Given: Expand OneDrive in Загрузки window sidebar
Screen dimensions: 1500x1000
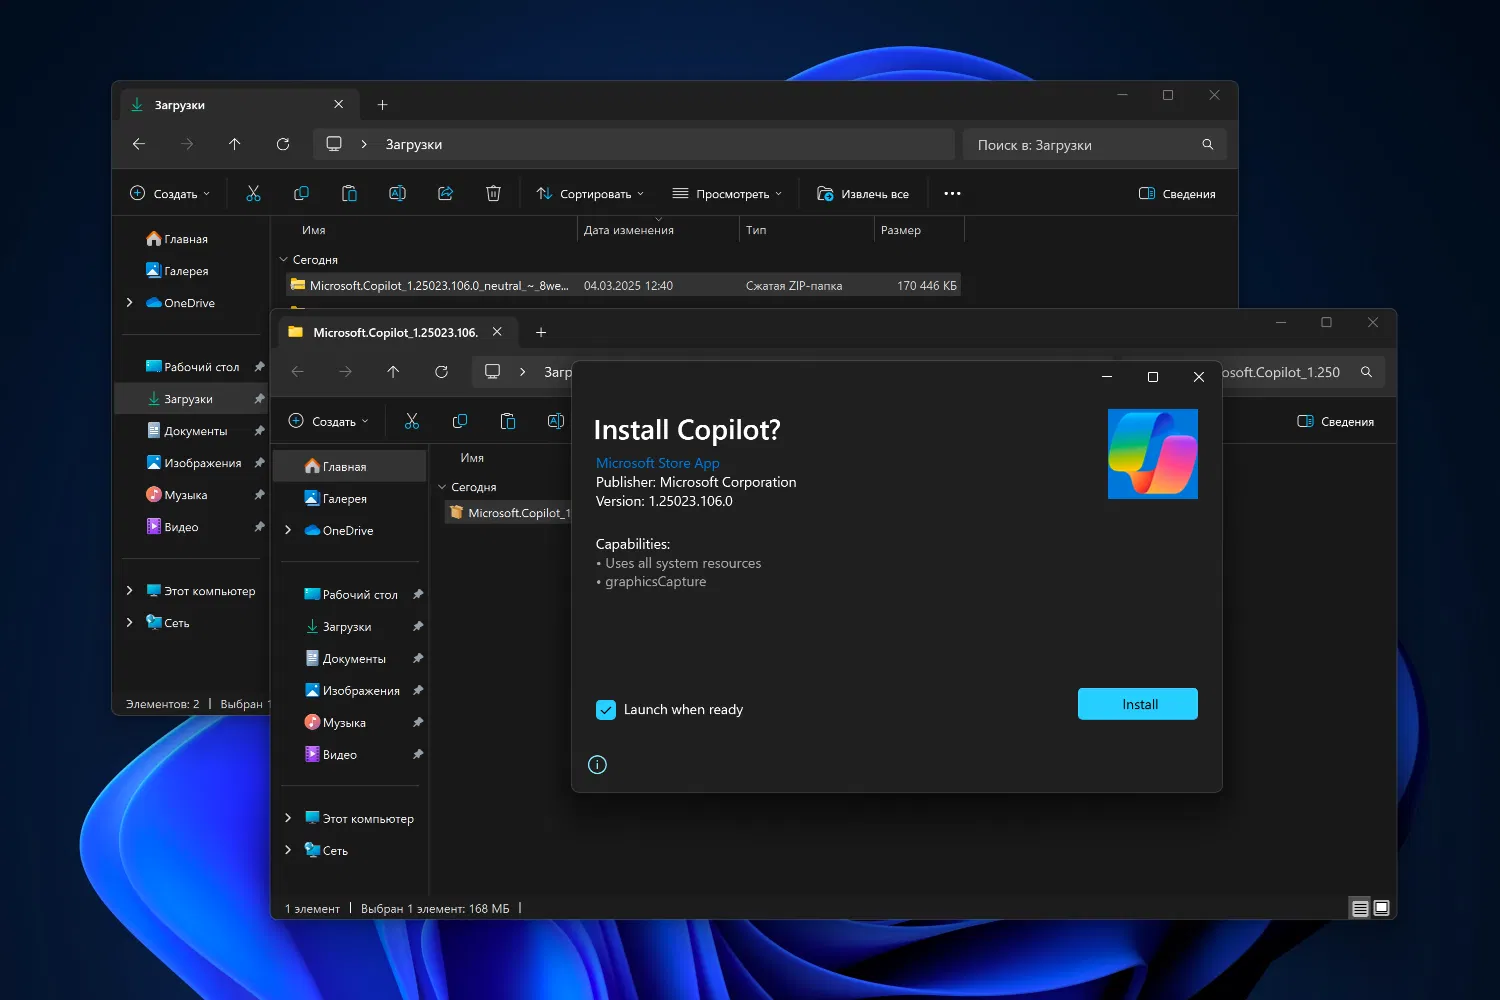Looking at the screenshot, I should [x=129, y=303].
